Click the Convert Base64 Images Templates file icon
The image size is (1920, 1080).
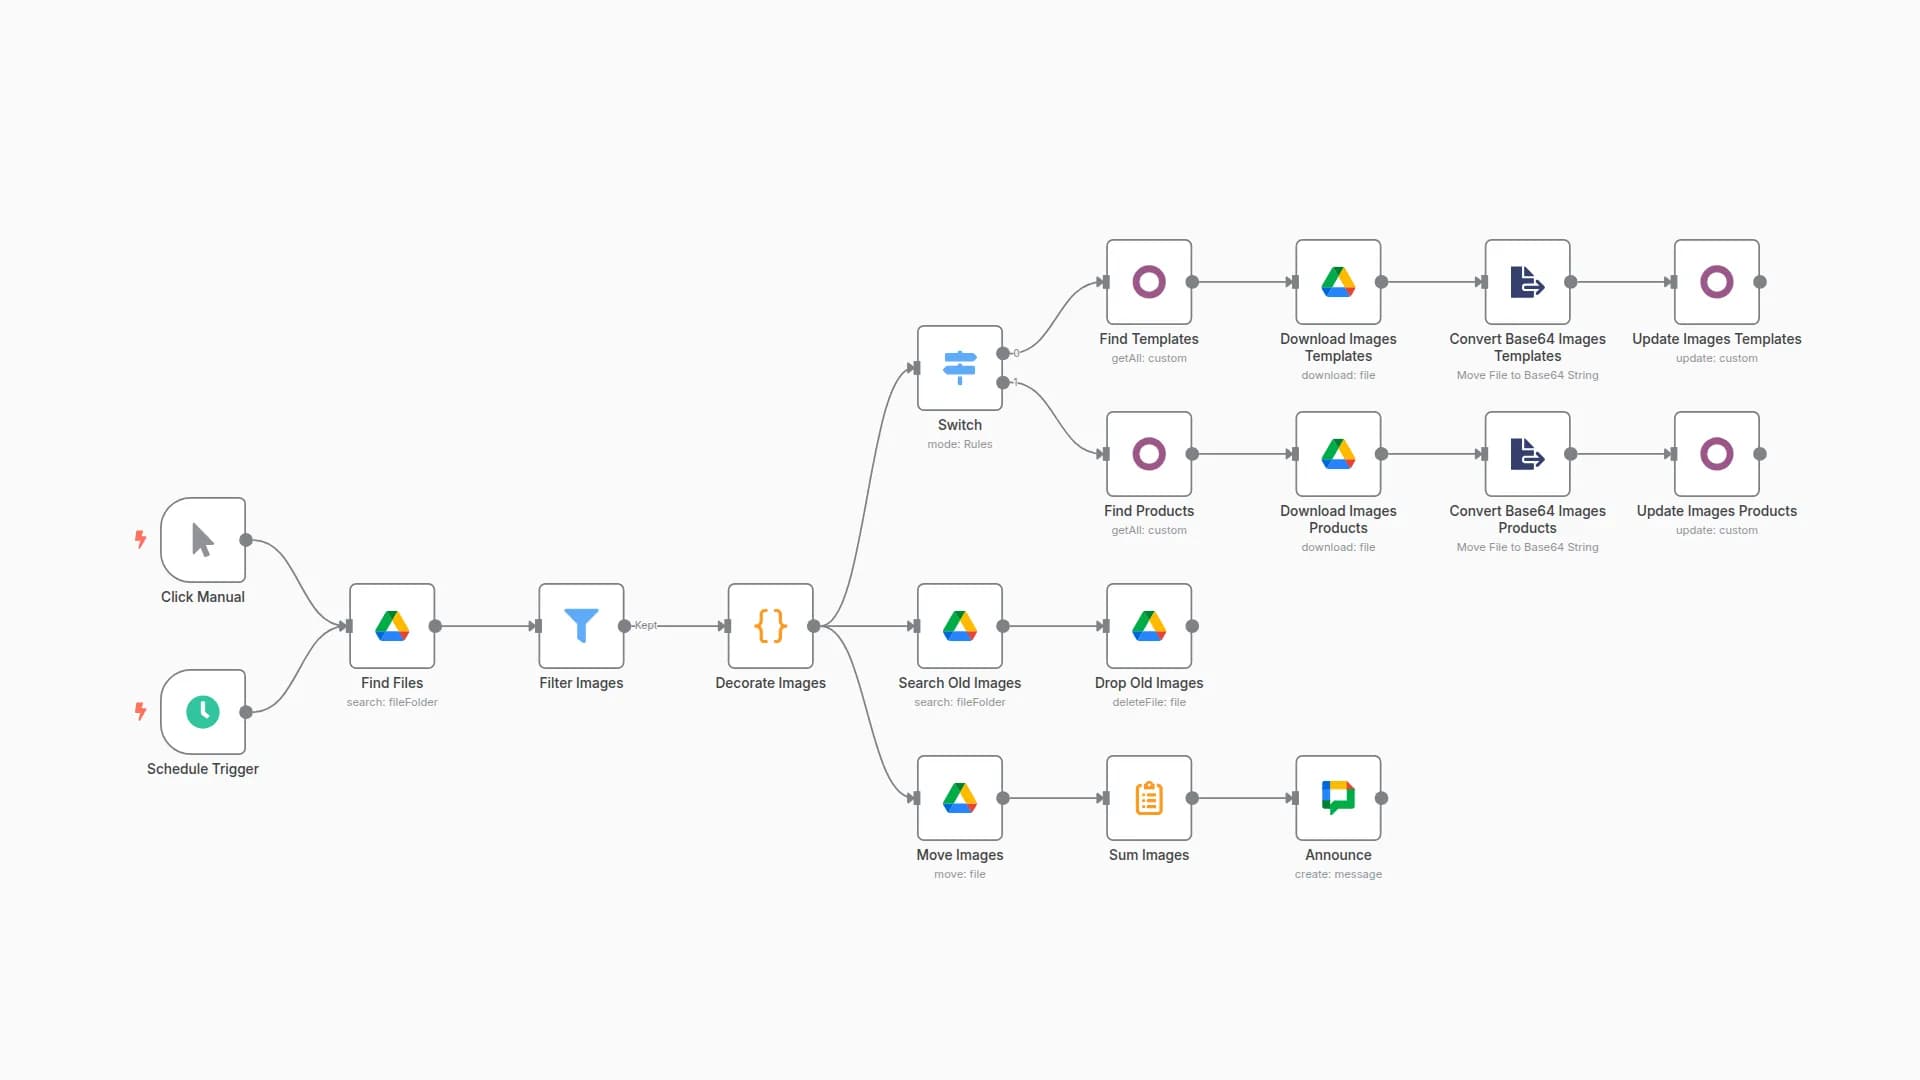click(x=1527, y=283)
